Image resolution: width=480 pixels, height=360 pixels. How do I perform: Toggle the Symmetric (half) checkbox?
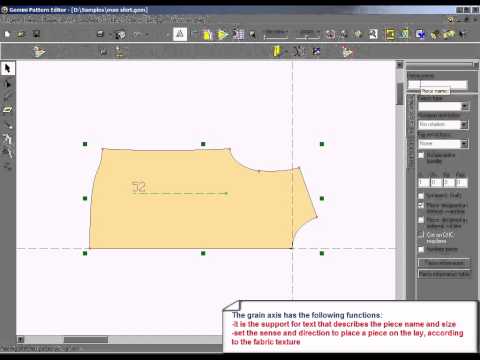pyautogui.click(x=421, y=196)
